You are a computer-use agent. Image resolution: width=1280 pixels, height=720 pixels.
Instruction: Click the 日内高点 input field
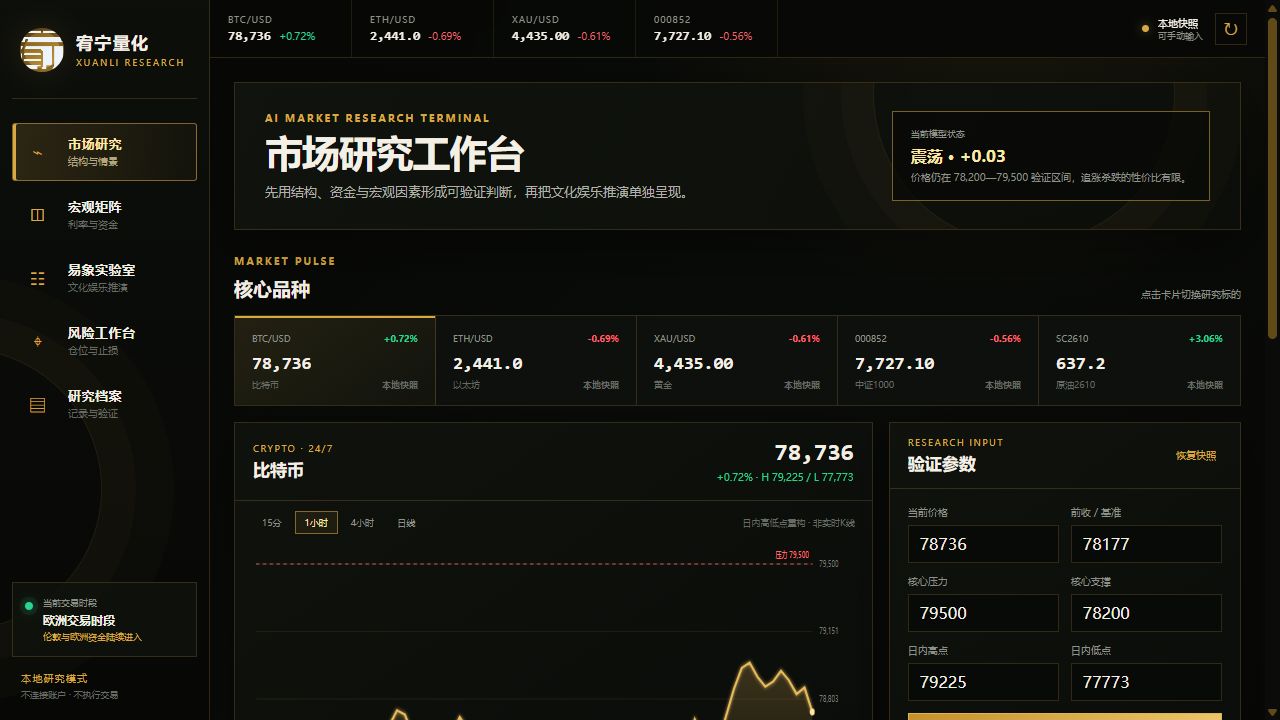[983, 682]
